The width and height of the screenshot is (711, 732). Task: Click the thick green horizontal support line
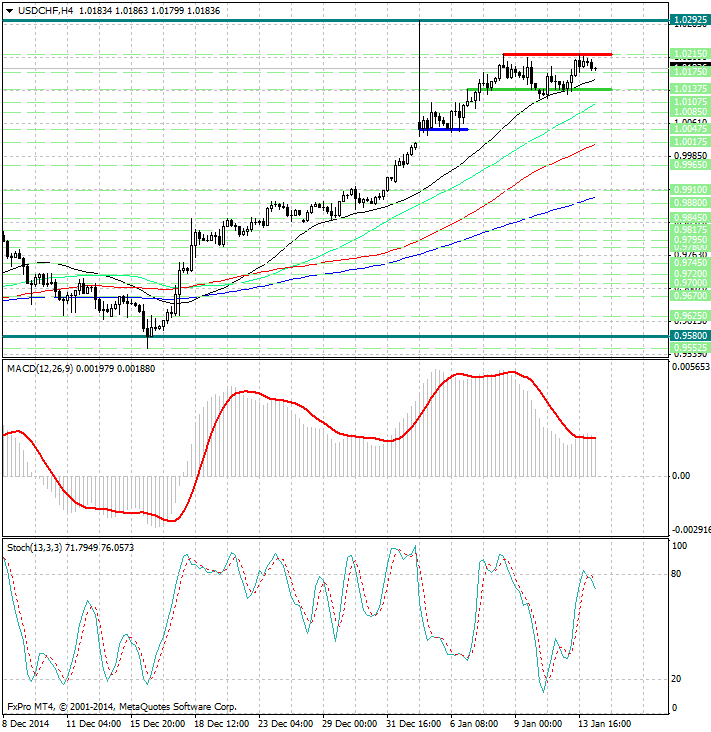point(540,89)
